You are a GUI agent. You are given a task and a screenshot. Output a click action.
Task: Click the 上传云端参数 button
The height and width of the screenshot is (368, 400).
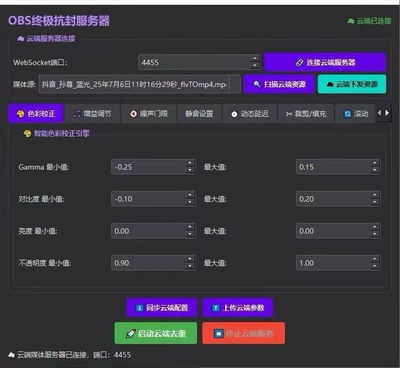click(238, 307)
